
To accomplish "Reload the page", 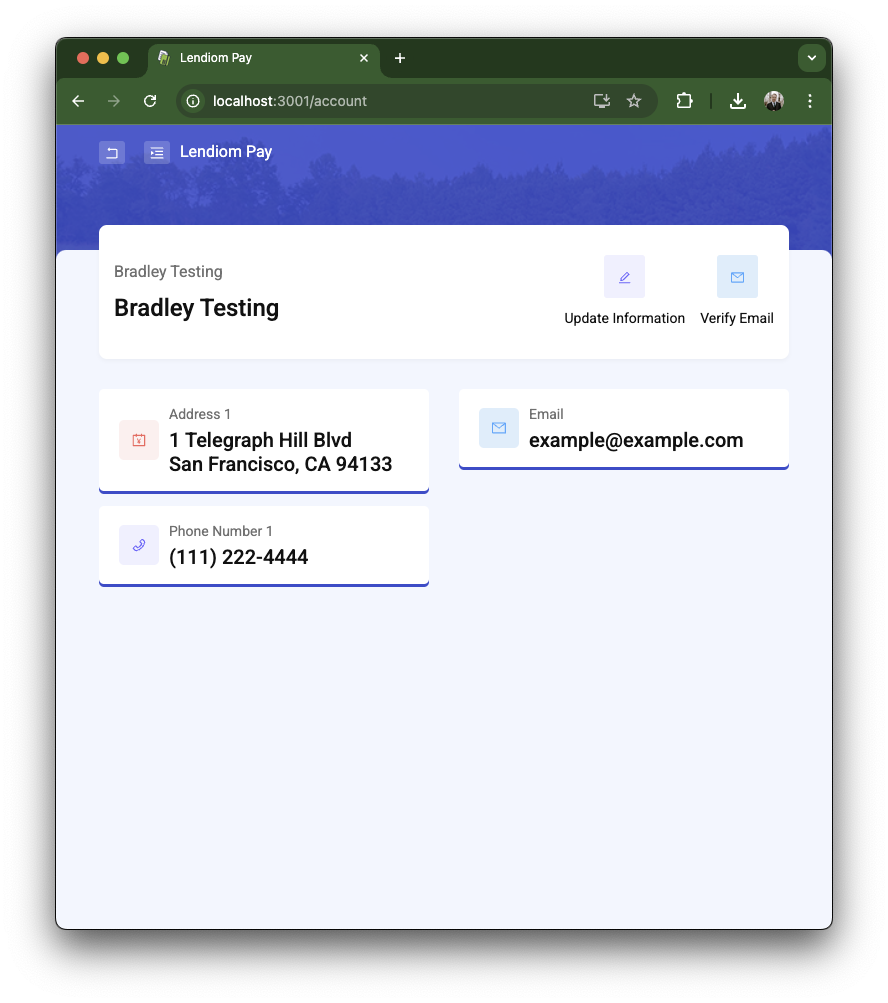I will pyautogui.click(x=150, y=101).
